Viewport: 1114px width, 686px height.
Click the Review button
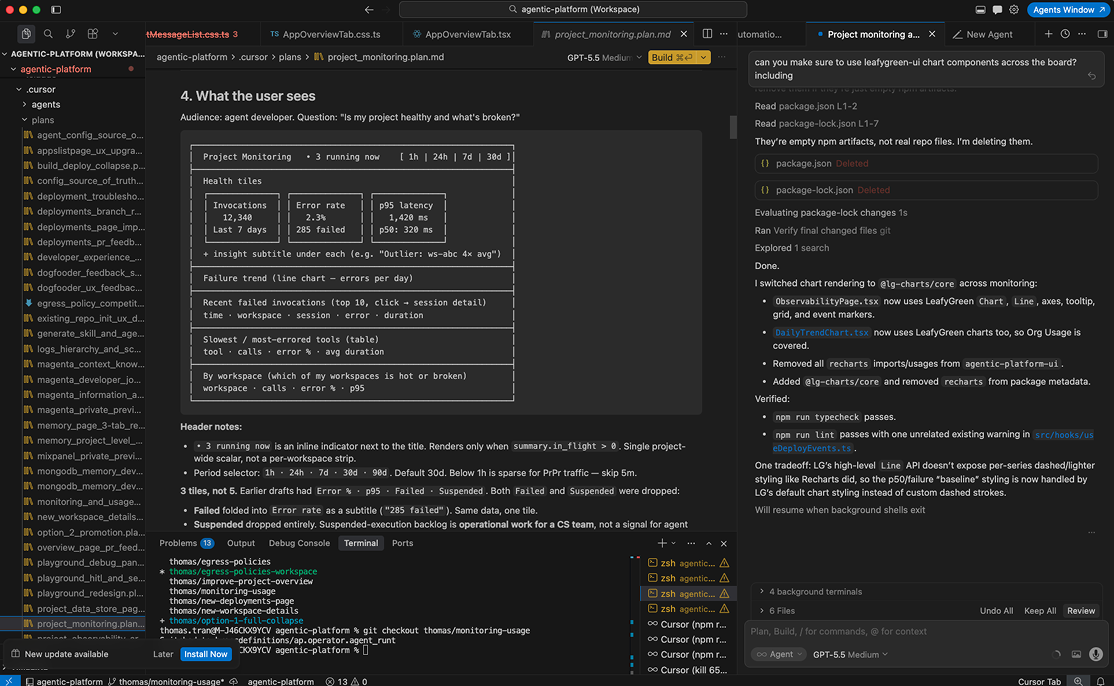coord(1081,611)
